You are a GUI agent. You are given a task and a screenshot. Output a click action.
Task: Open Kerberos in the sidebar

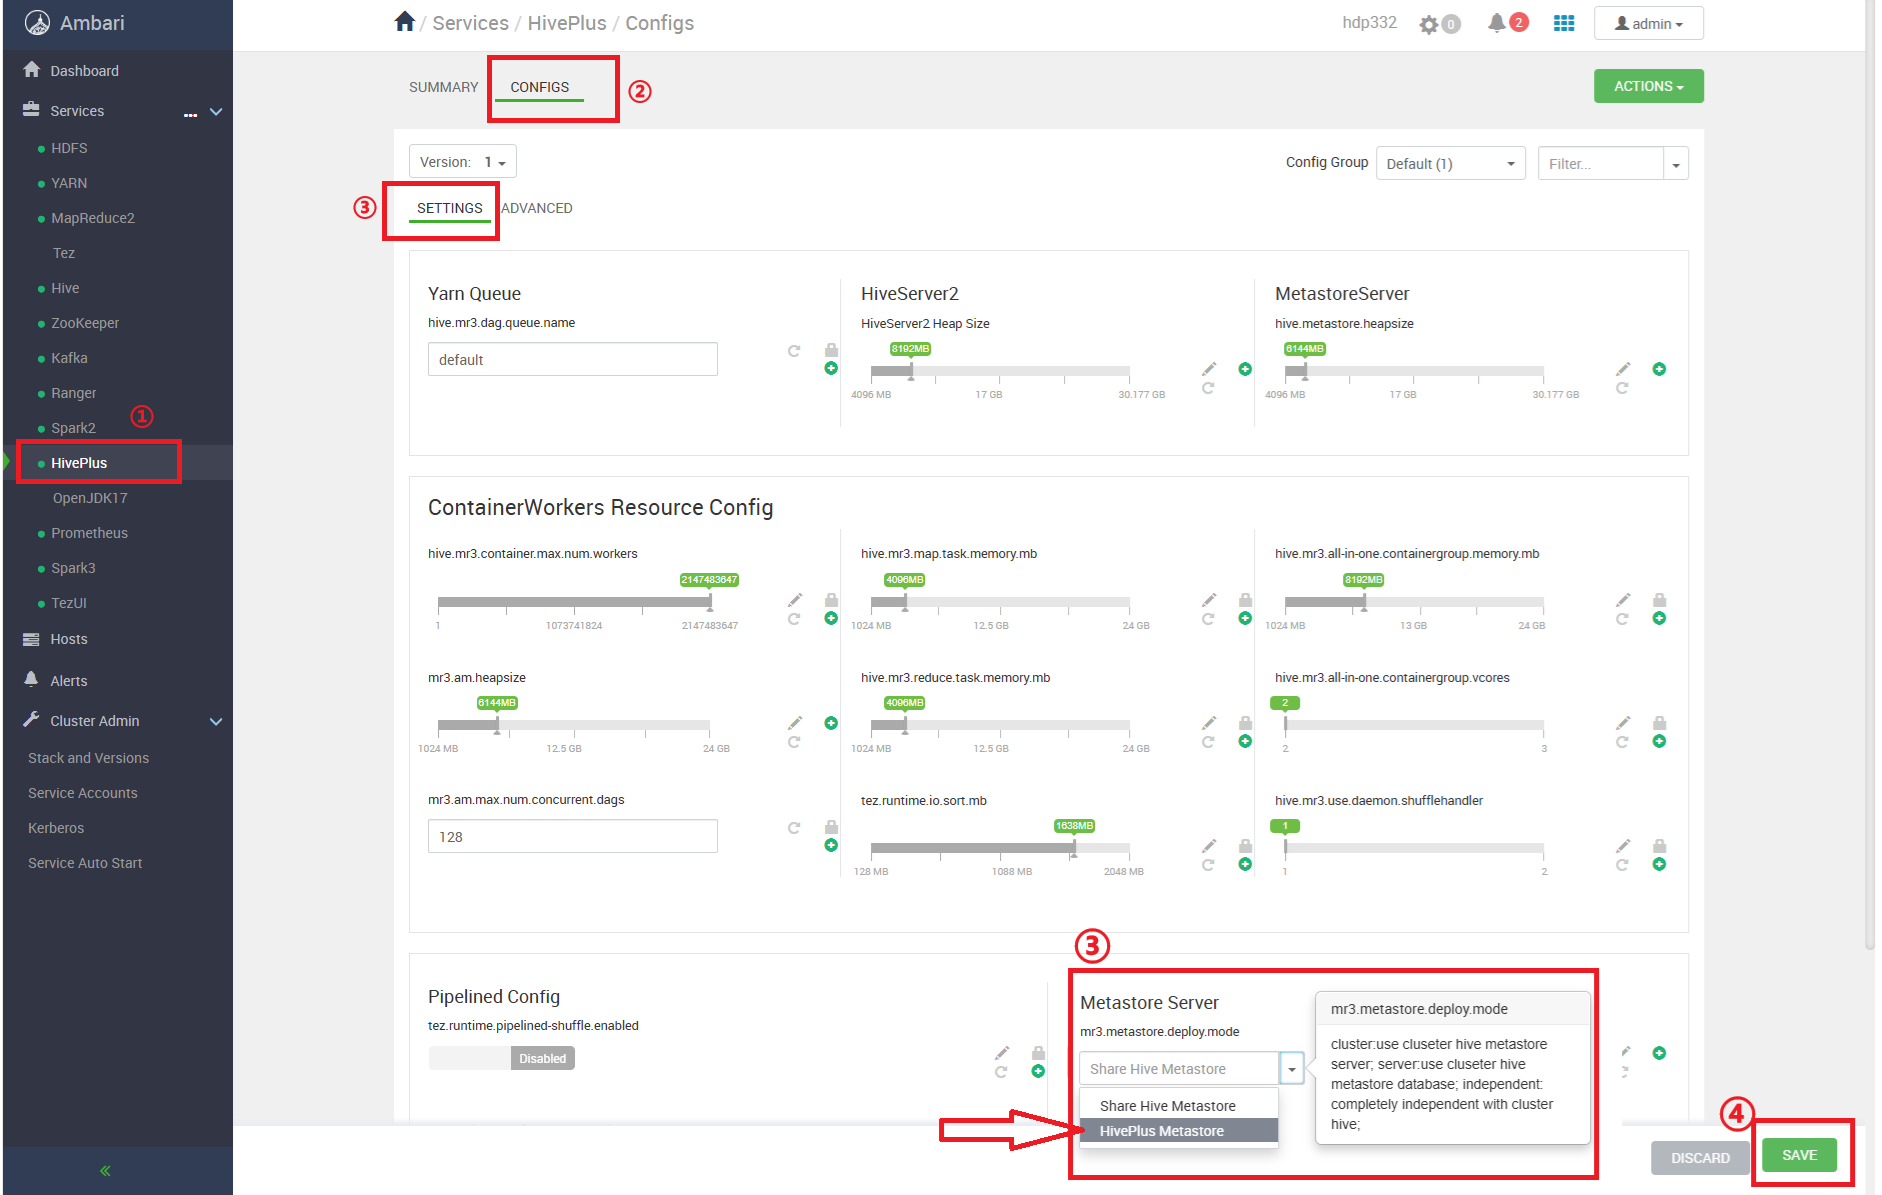click(56, 828)
